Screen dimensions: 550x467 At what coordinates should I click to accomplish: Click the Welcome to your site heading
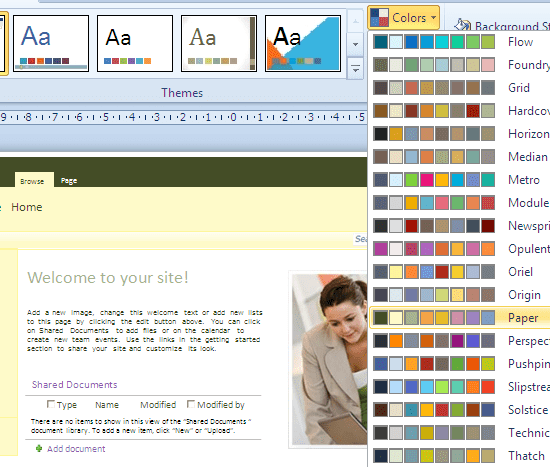(108, 278)
